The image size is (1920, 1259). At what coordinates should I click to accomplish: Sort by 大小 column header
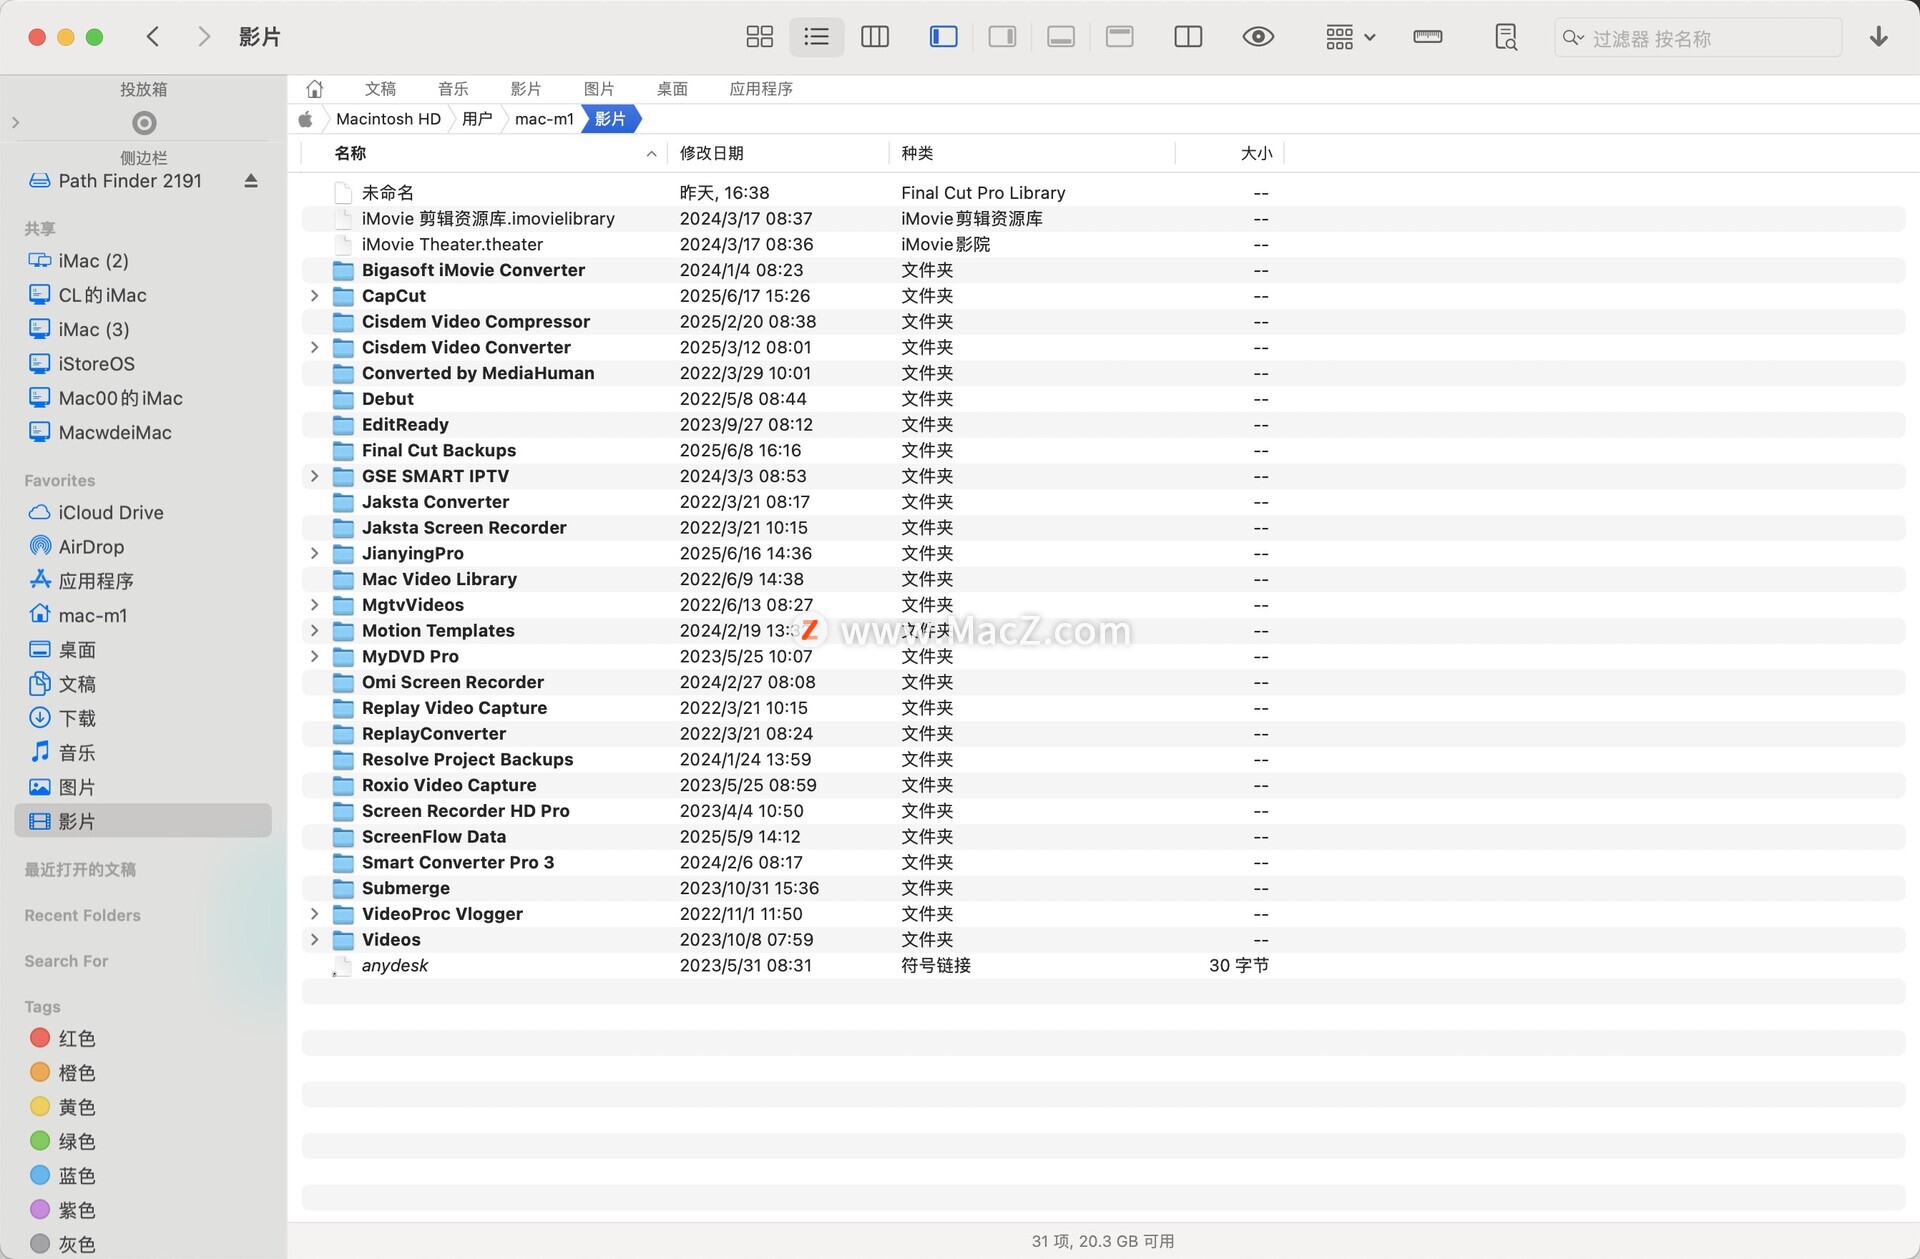pos(1256,153)
